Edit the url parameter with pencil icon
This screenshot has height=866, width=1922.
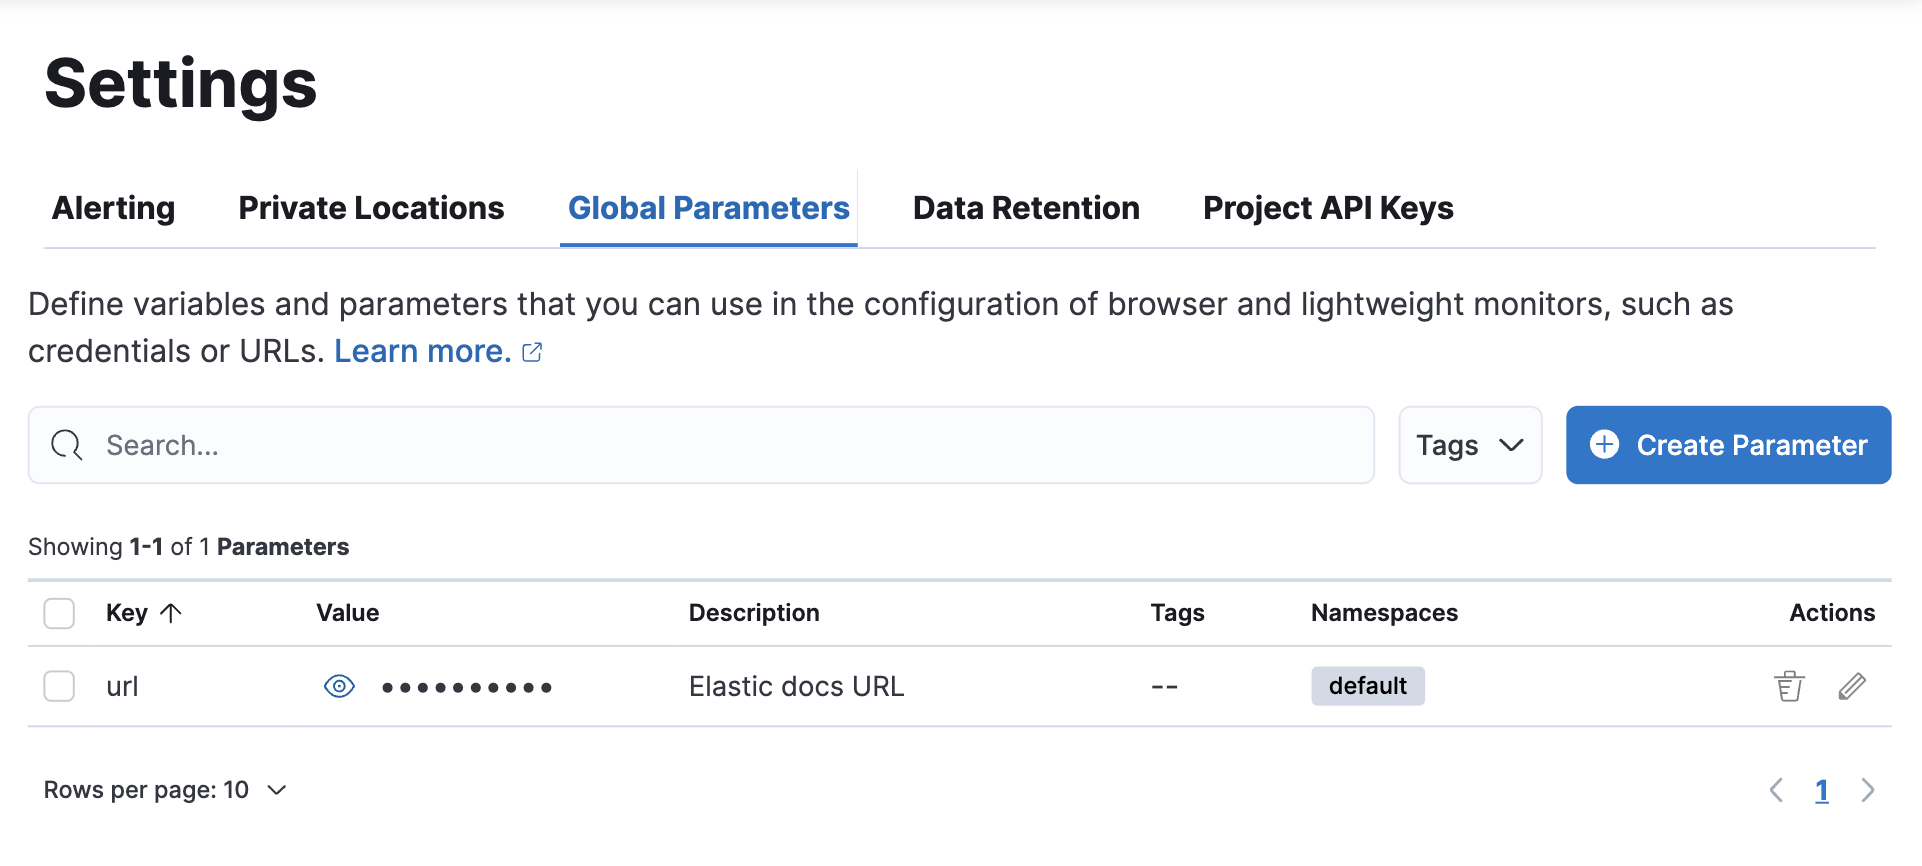(1852, 687)
